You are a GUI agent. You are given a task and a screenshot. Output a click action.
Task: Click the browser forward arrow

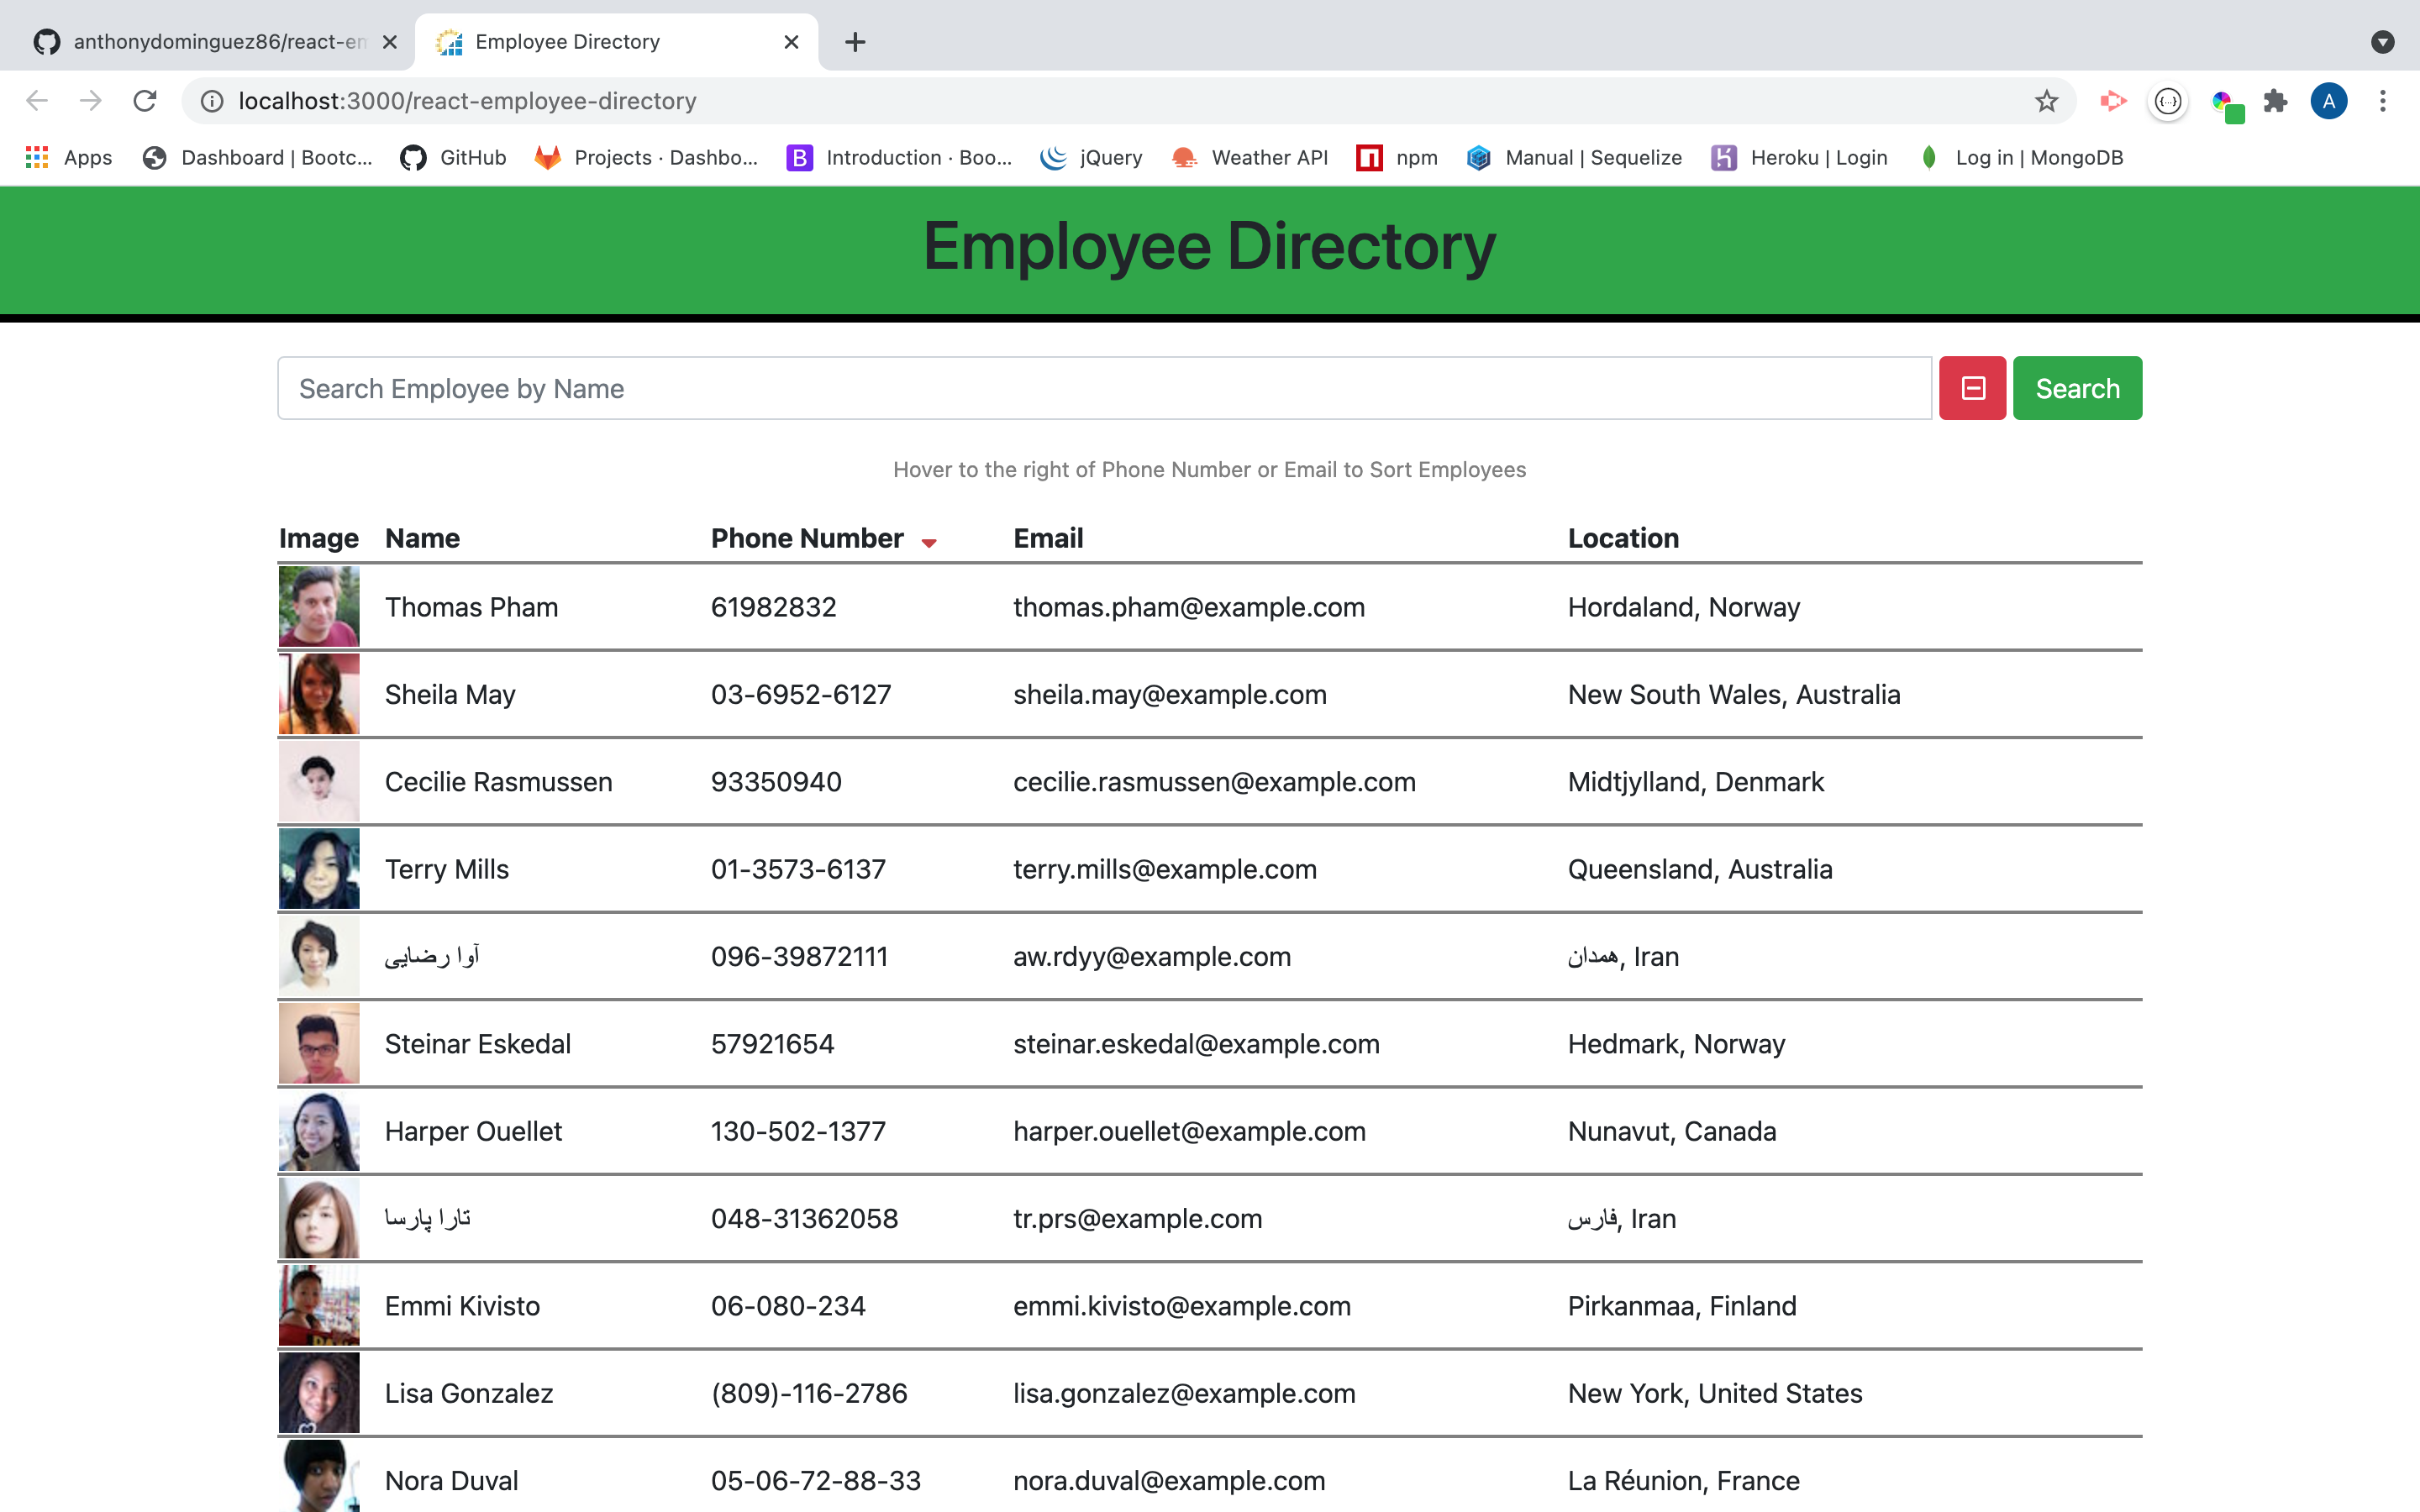(91, 101)
